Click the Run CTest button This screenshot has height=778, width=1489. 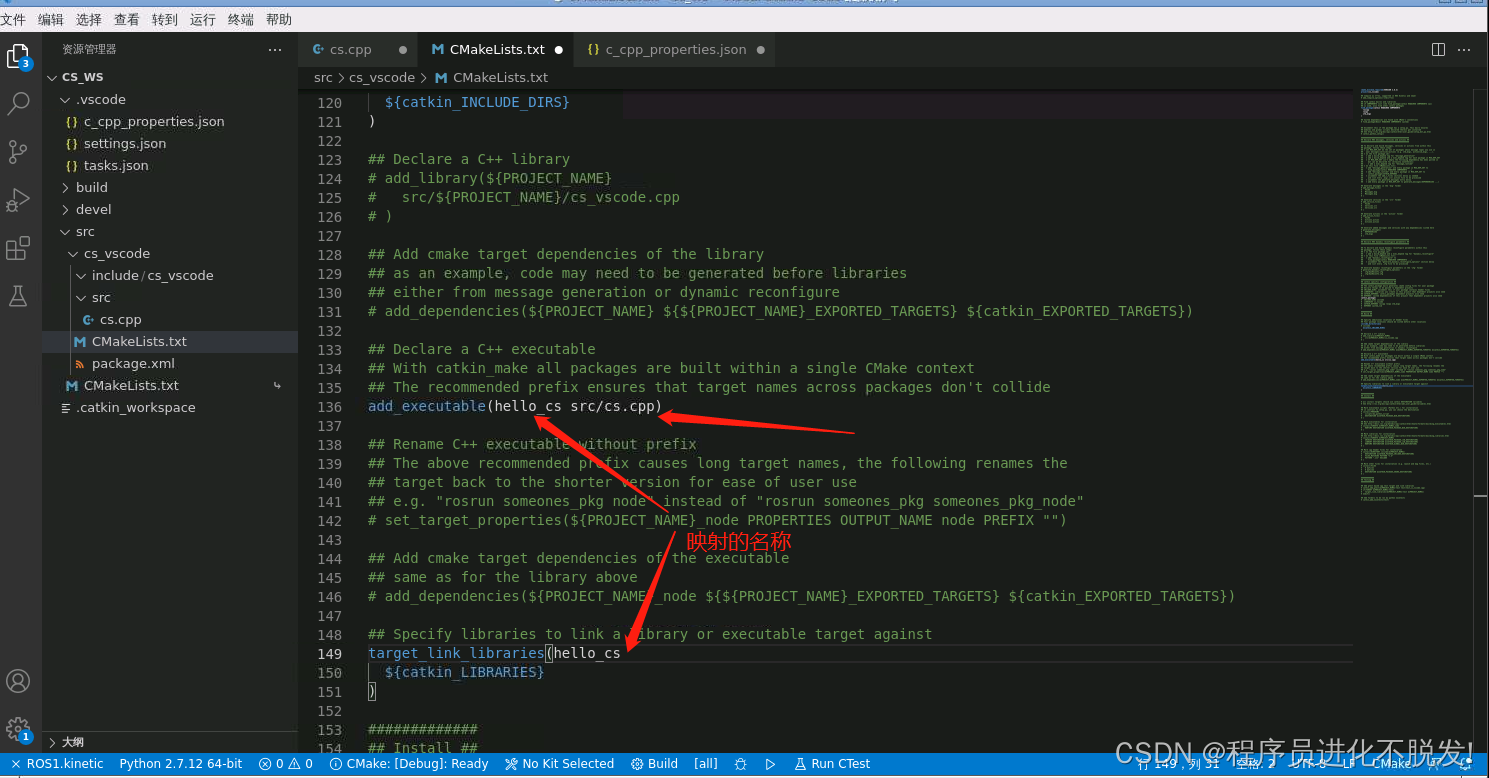(x=832, y=764)
